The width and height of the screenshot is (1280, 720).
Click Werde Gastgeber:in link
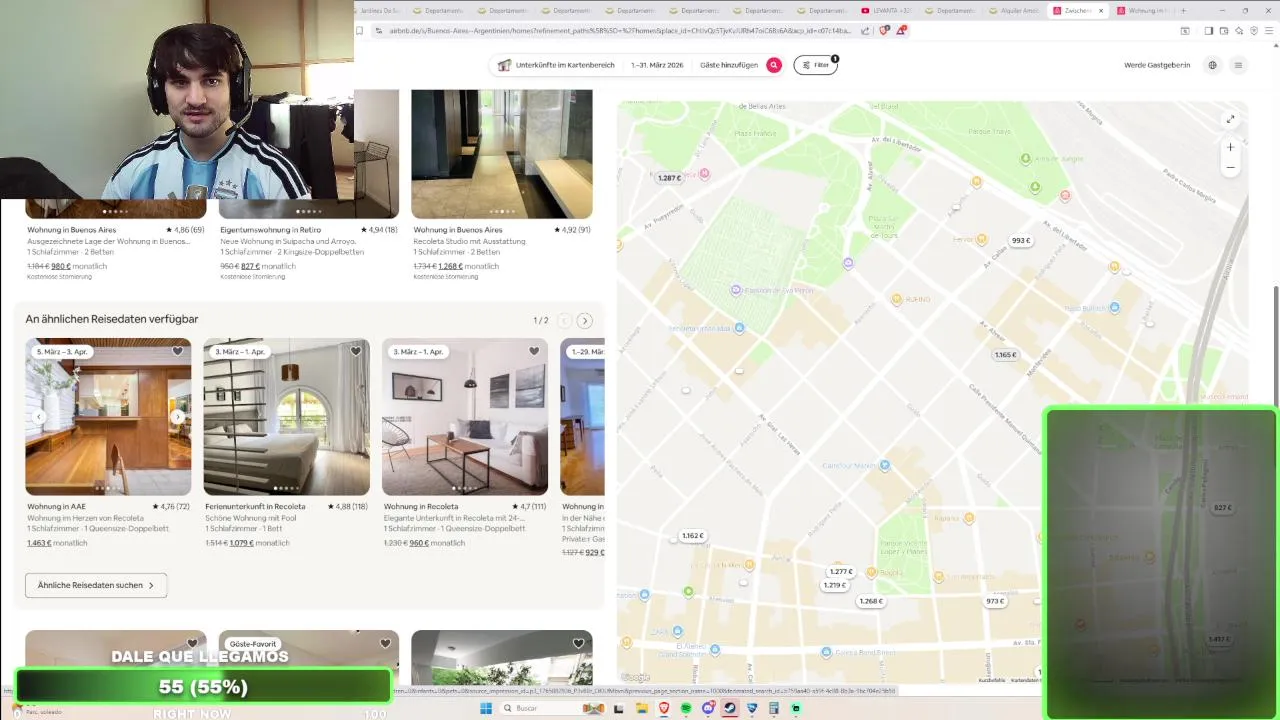point(1157,65)
